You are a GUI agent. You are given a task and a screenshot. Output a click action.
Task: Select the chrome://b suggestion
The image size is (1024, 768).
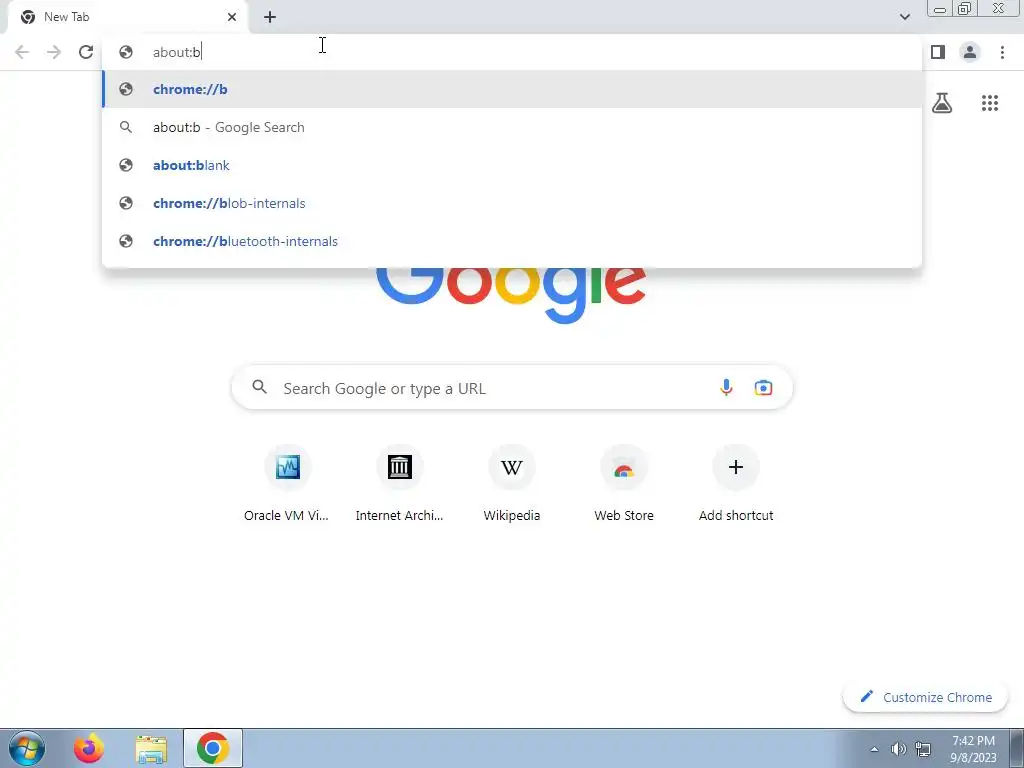tap(512, 89)
